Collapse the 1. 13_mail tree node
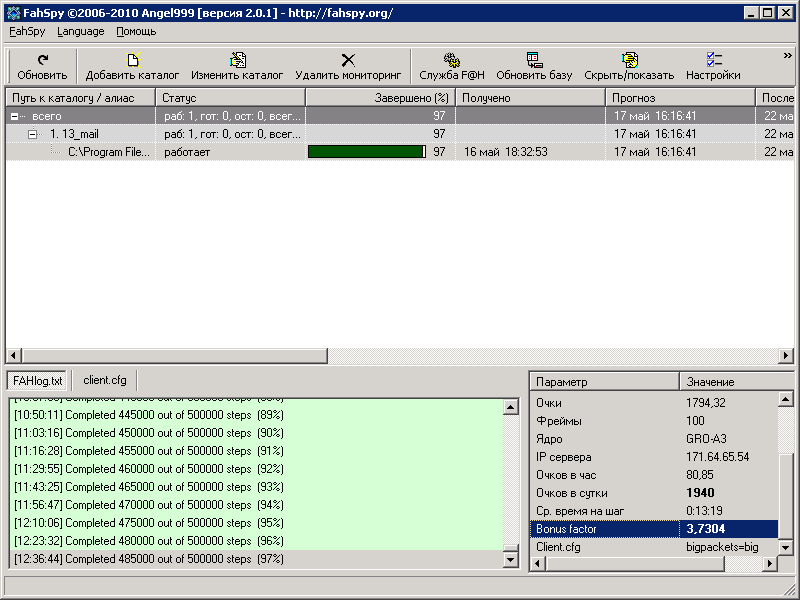This screenshot has height=600, width=800. pos(33,134)
